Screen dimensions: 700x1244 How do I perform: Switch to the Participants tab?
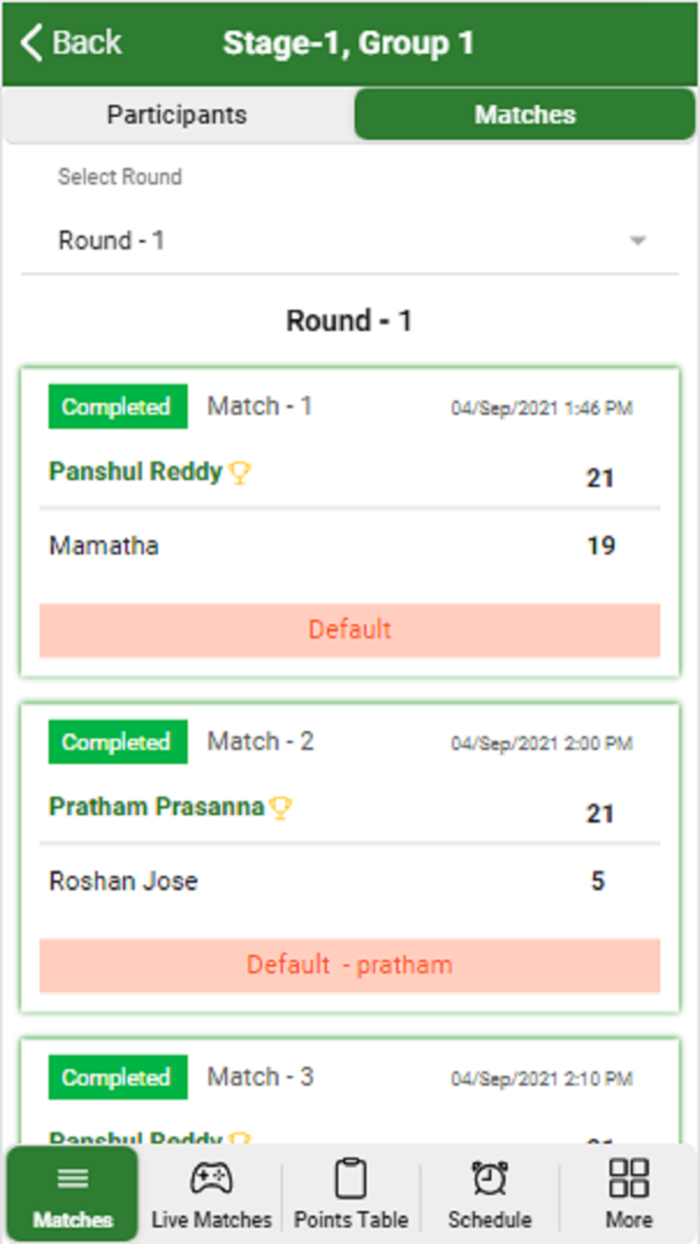coord(177,115)
